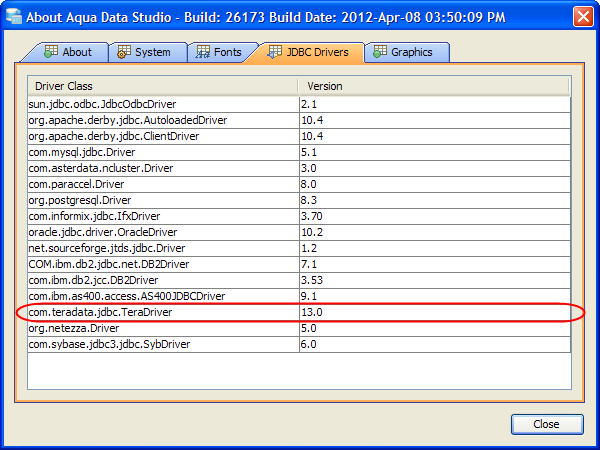
Task: Click the Fonts tab icon
Action: (202, 52)
